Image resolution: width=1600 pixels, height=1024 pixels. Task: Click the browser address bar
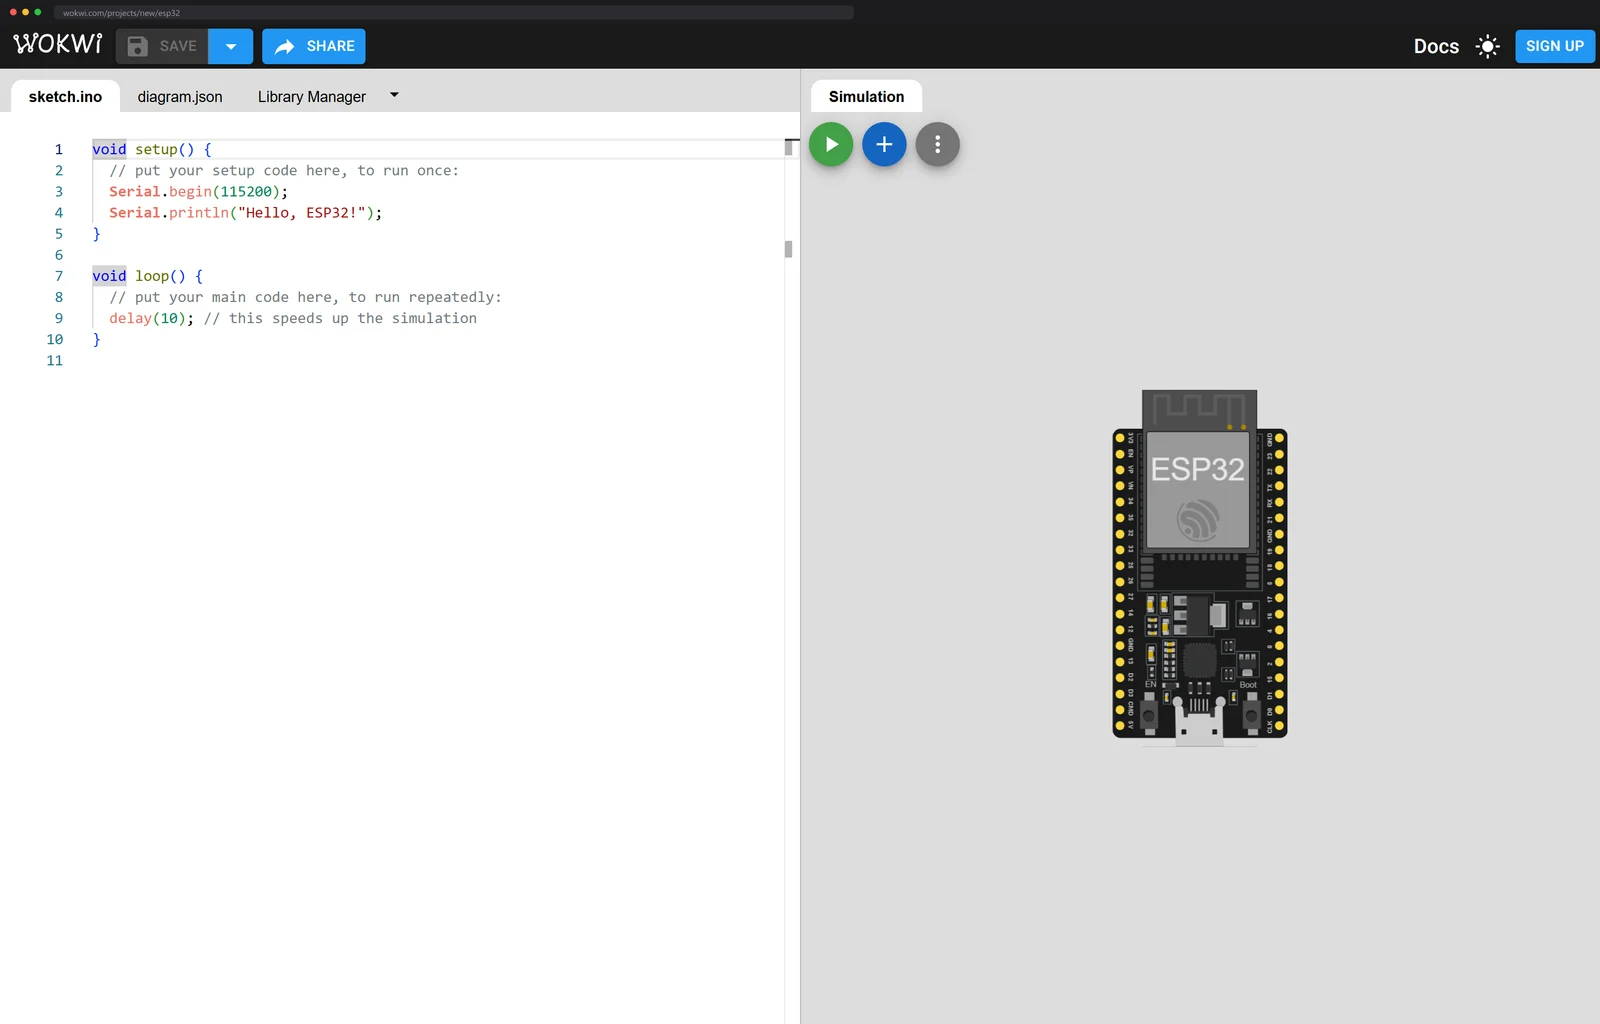(x=454, y=12)
